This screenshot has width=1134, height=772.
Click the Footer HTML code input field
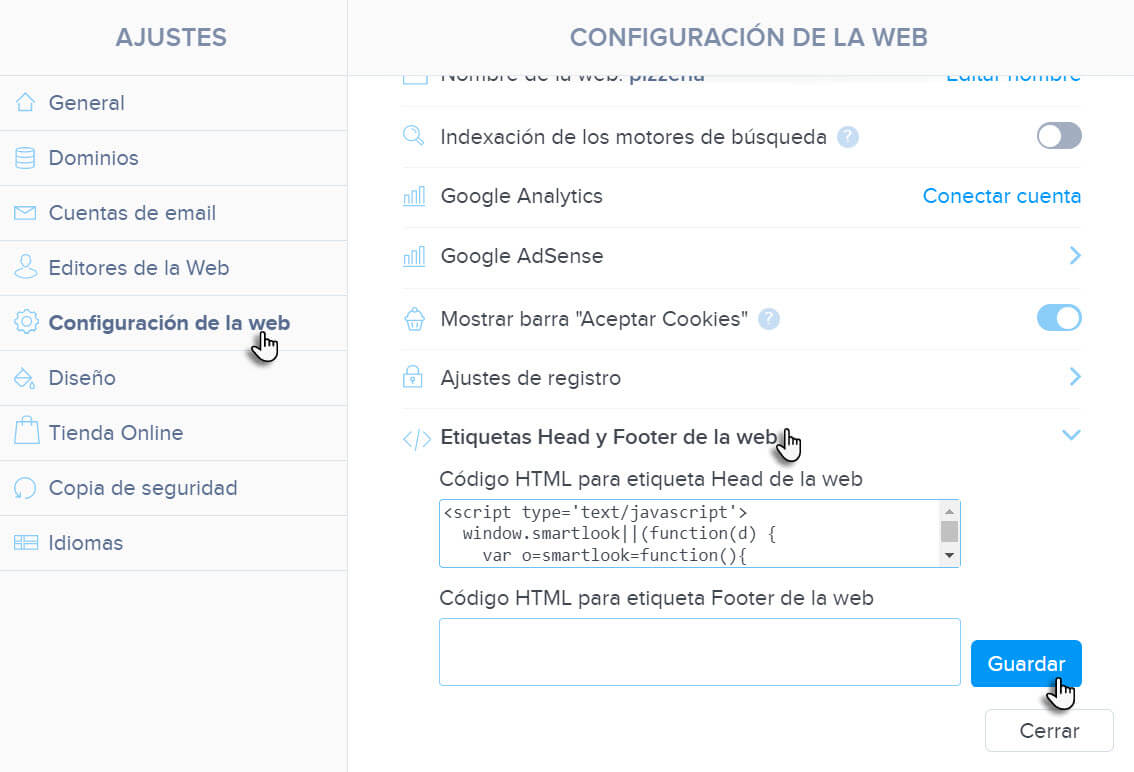point(699,652)
